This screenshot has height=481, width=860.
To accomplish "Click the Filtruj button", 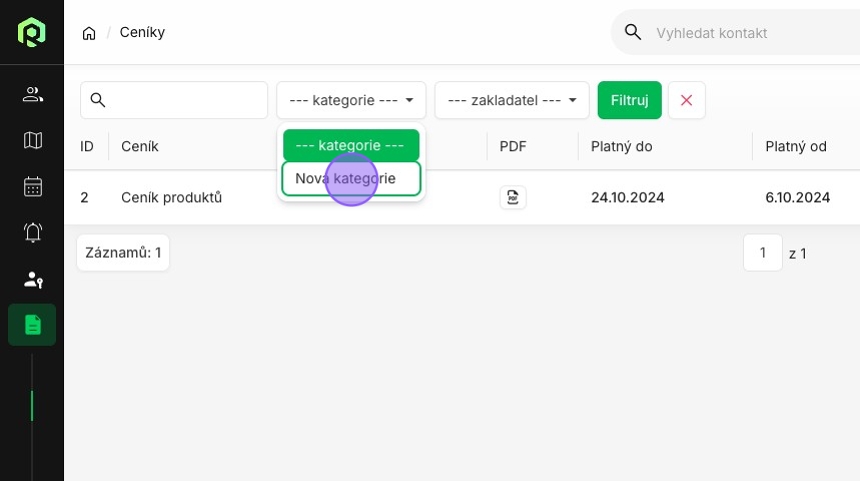I will click(630, 100).
